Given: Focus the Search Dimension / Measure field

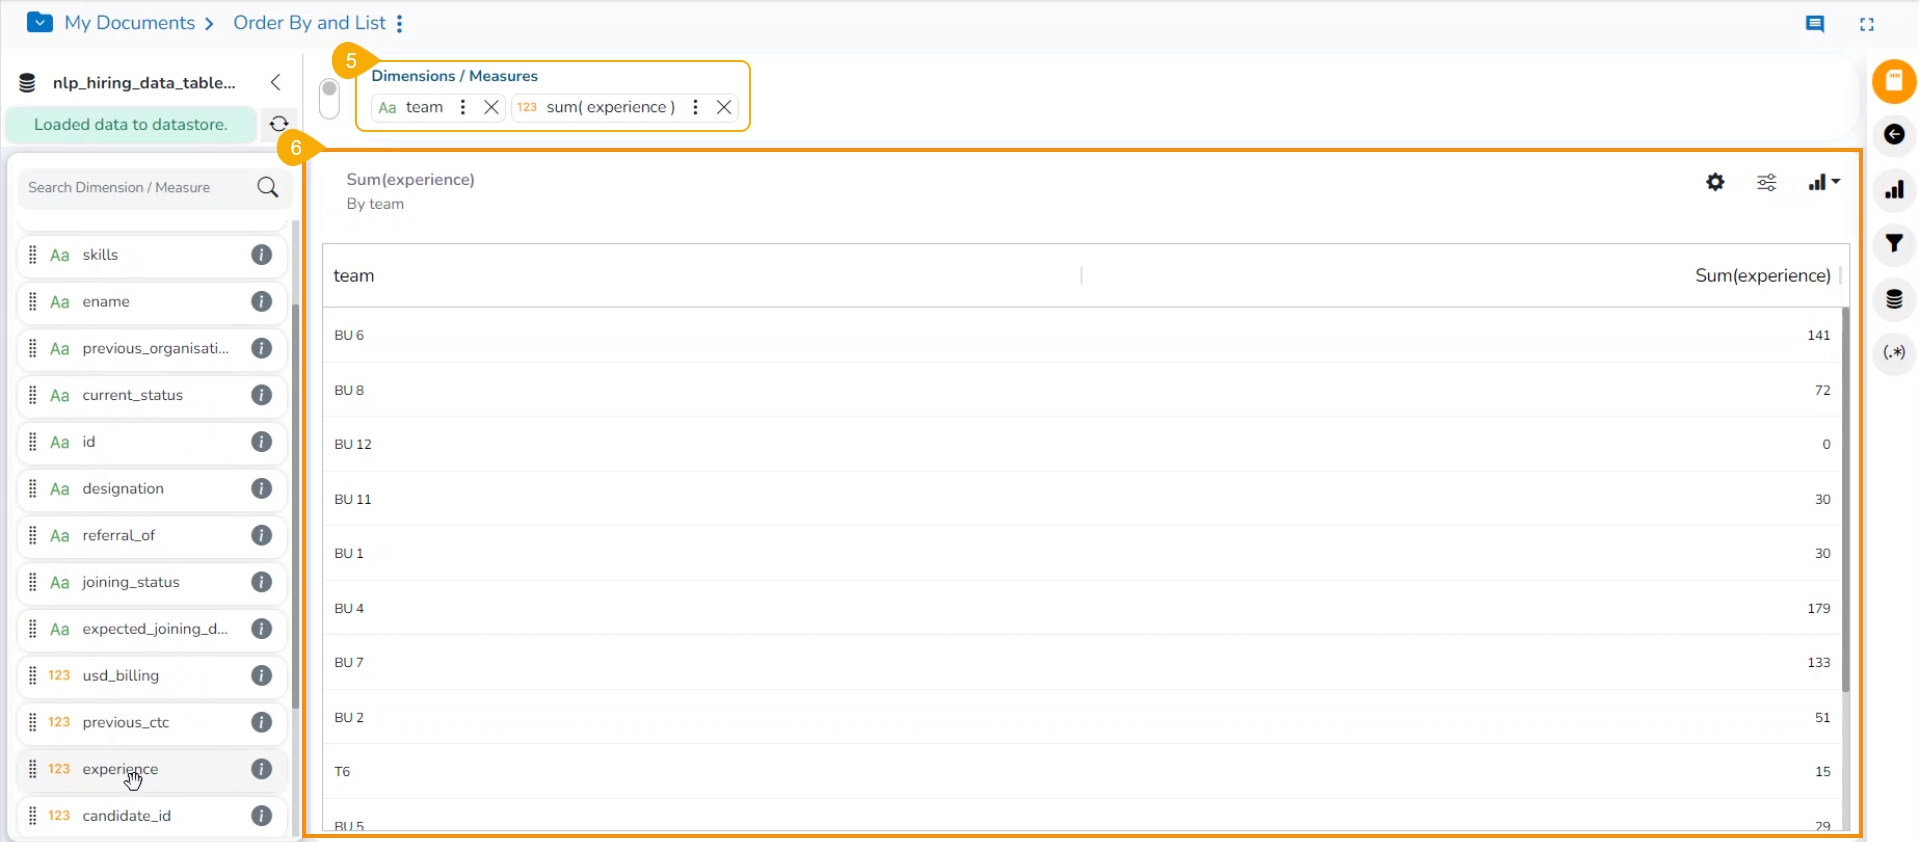Looking at the screenshot, I should [140, 188].
